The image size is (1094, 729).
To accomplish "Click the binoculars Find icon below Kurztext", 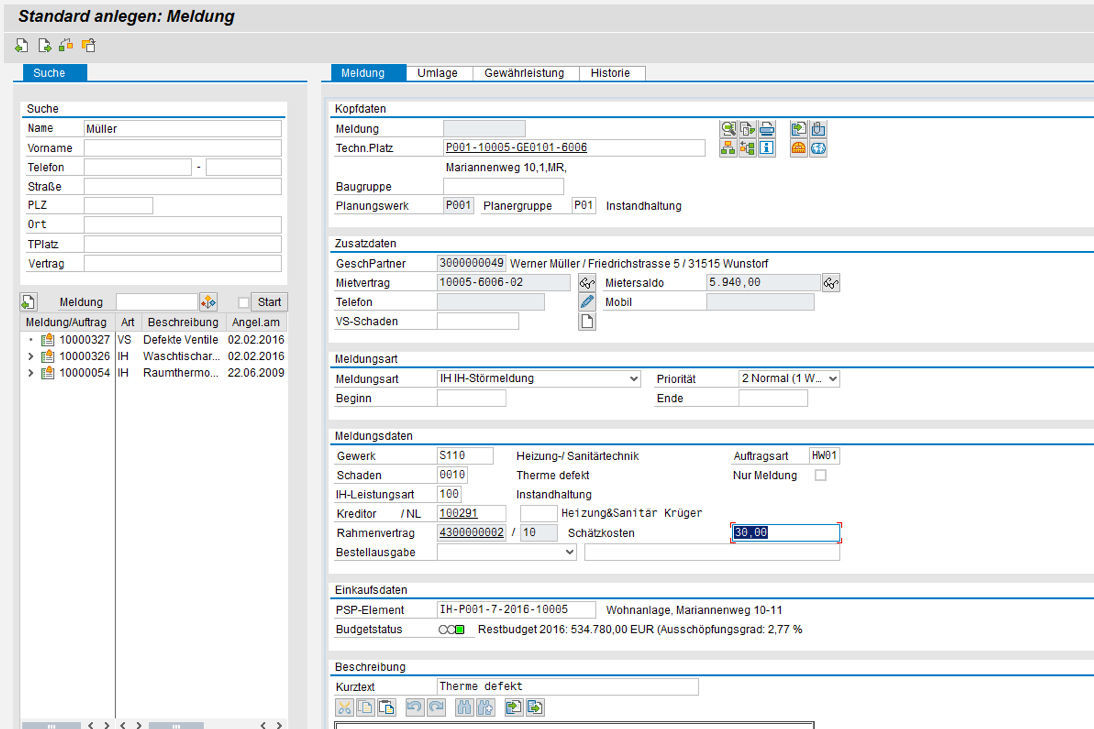I will tap(463, 707).
